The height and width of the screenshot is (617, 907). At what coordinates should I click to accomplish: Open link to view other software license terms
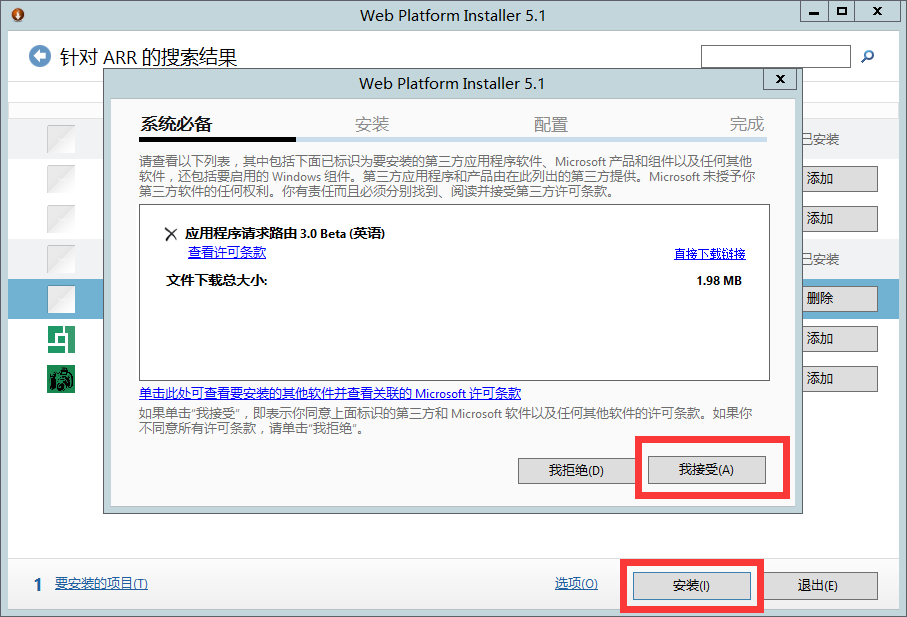click(x=330, y=394)
